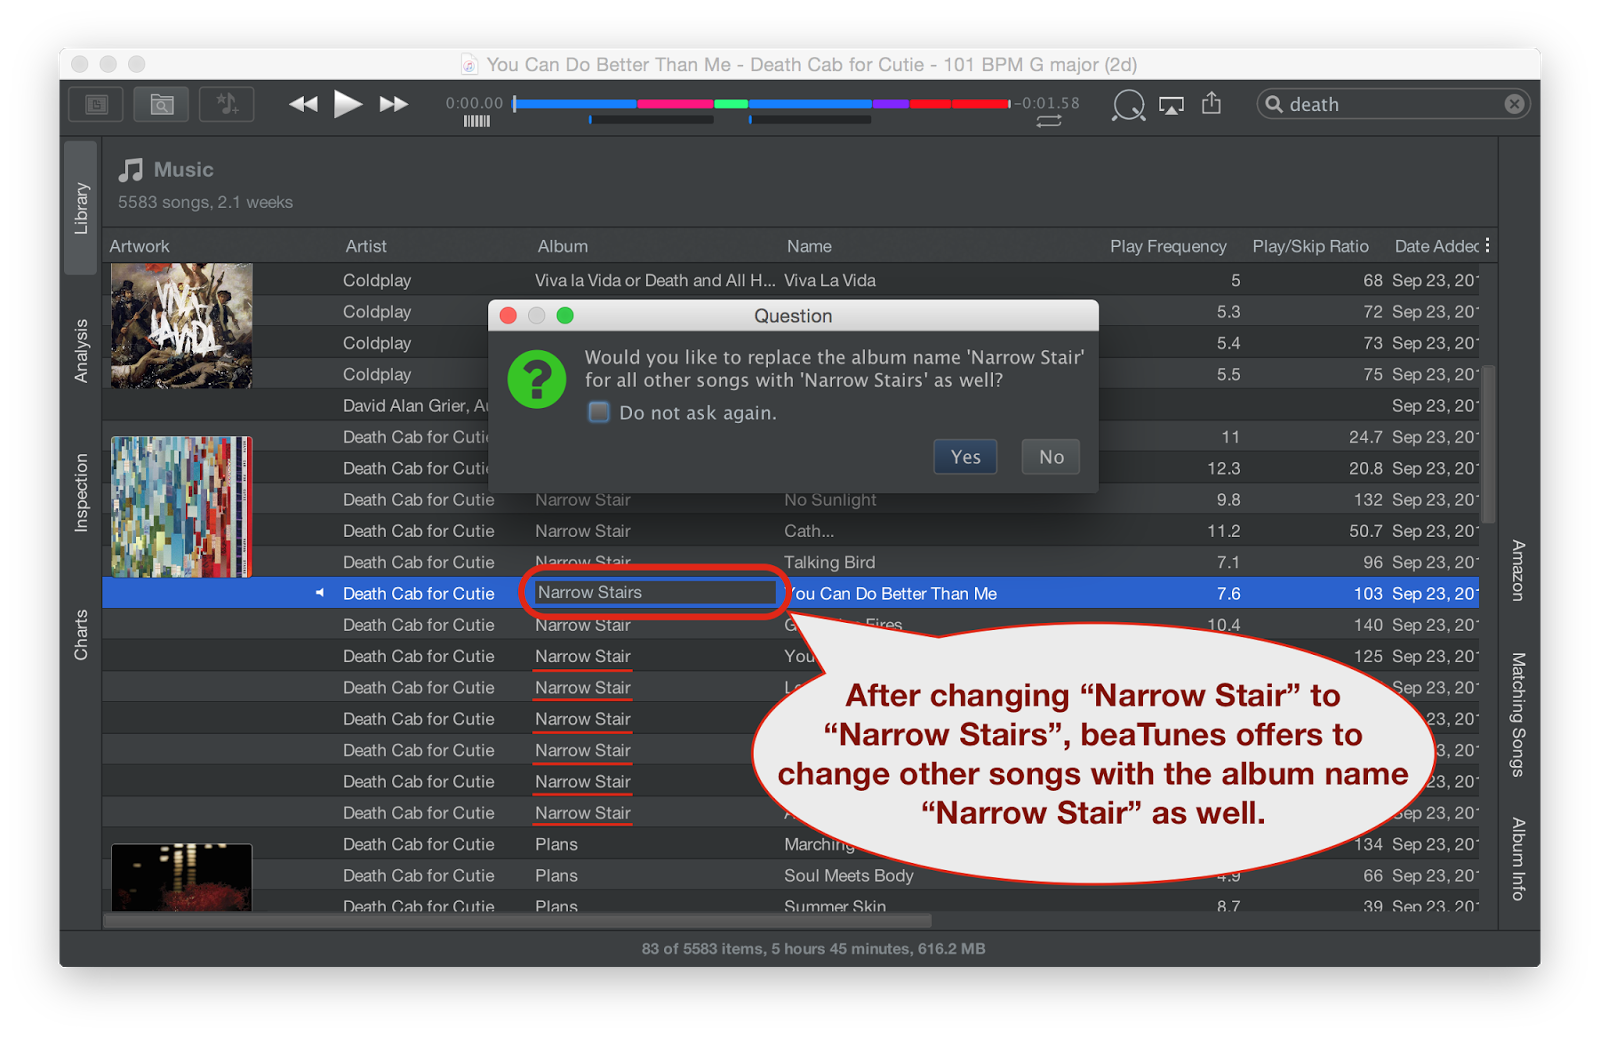The width and height of the screenshot is (1600, 1038).
Task: Open the Amazon side panel tab
Action: point(1518,570)
